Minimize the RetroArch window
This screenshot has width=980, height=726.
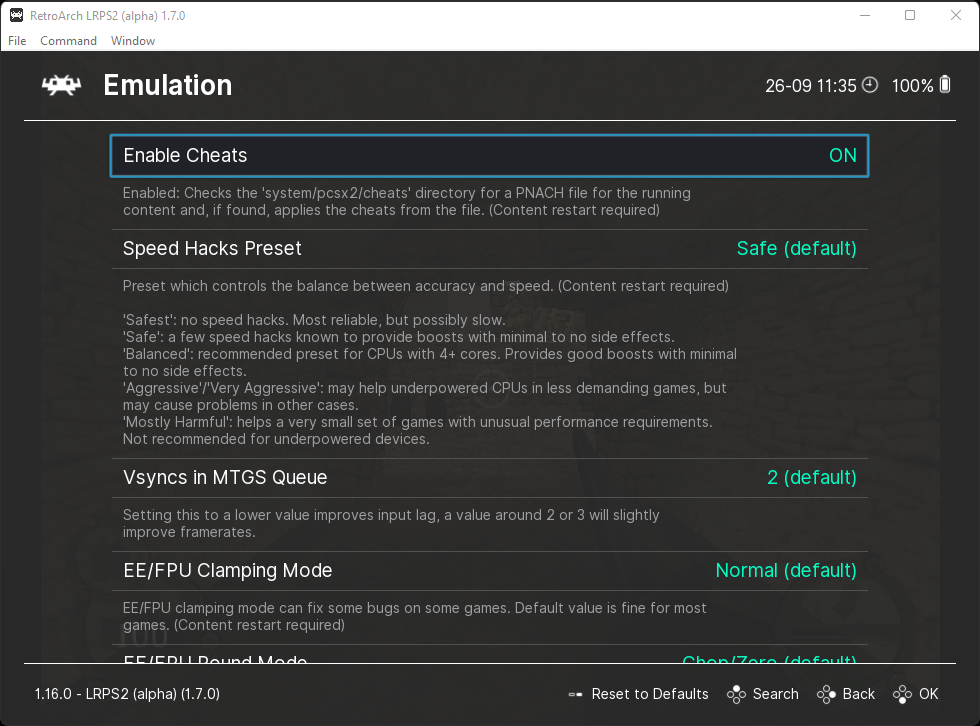click(865, 16)
